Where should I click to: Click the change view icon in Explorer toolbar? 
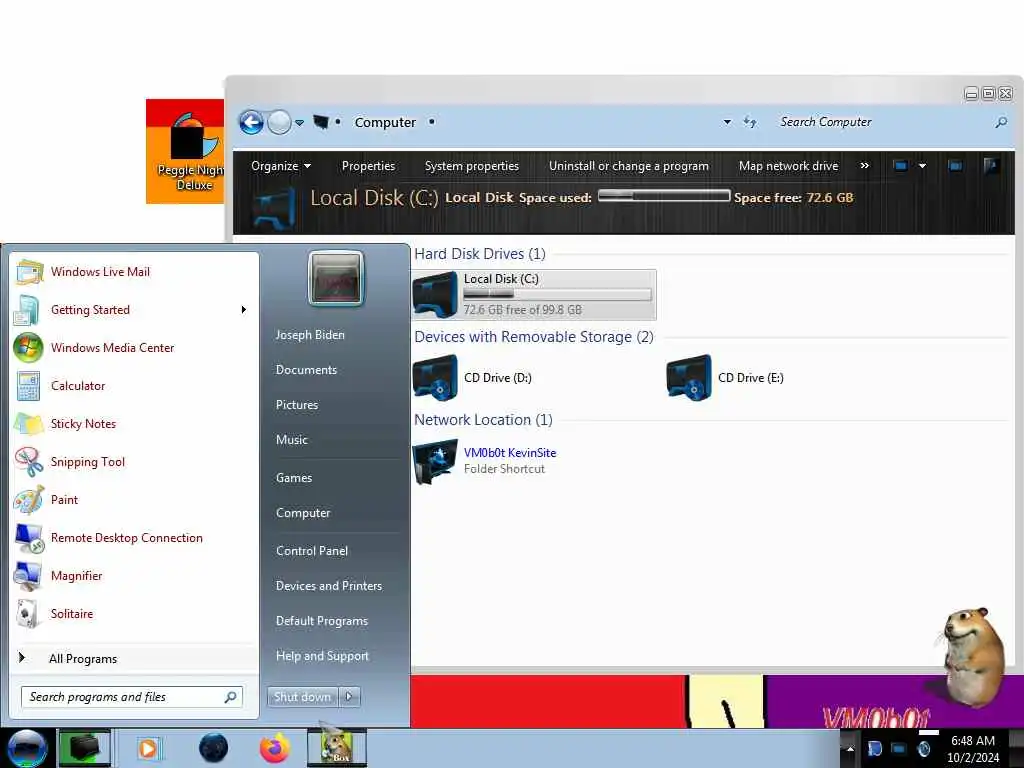click(901, 166)
